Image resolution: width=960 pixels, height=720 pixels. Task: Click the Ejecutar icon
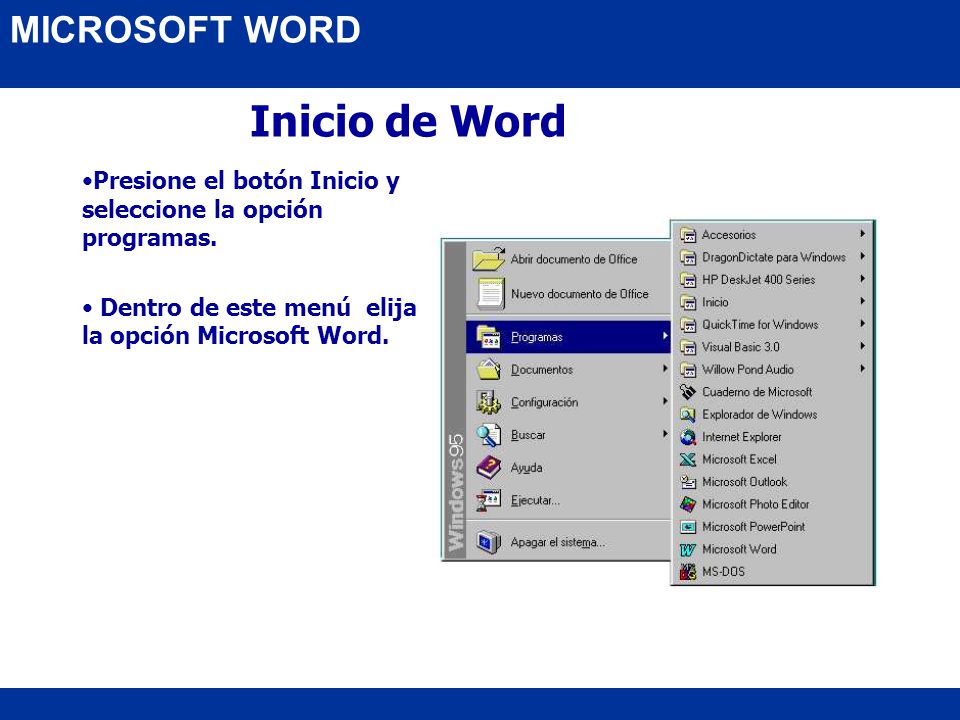click(x=489, y=501)
